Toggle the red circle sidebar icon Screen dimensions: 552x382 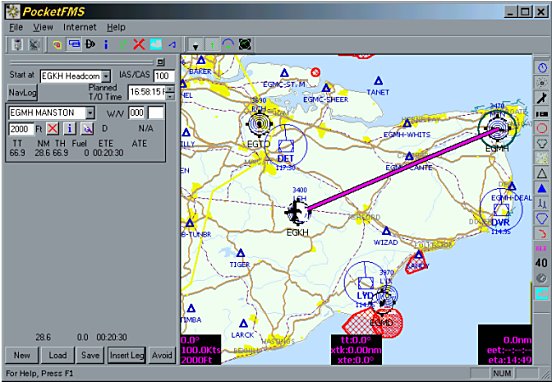coord(542,128)
